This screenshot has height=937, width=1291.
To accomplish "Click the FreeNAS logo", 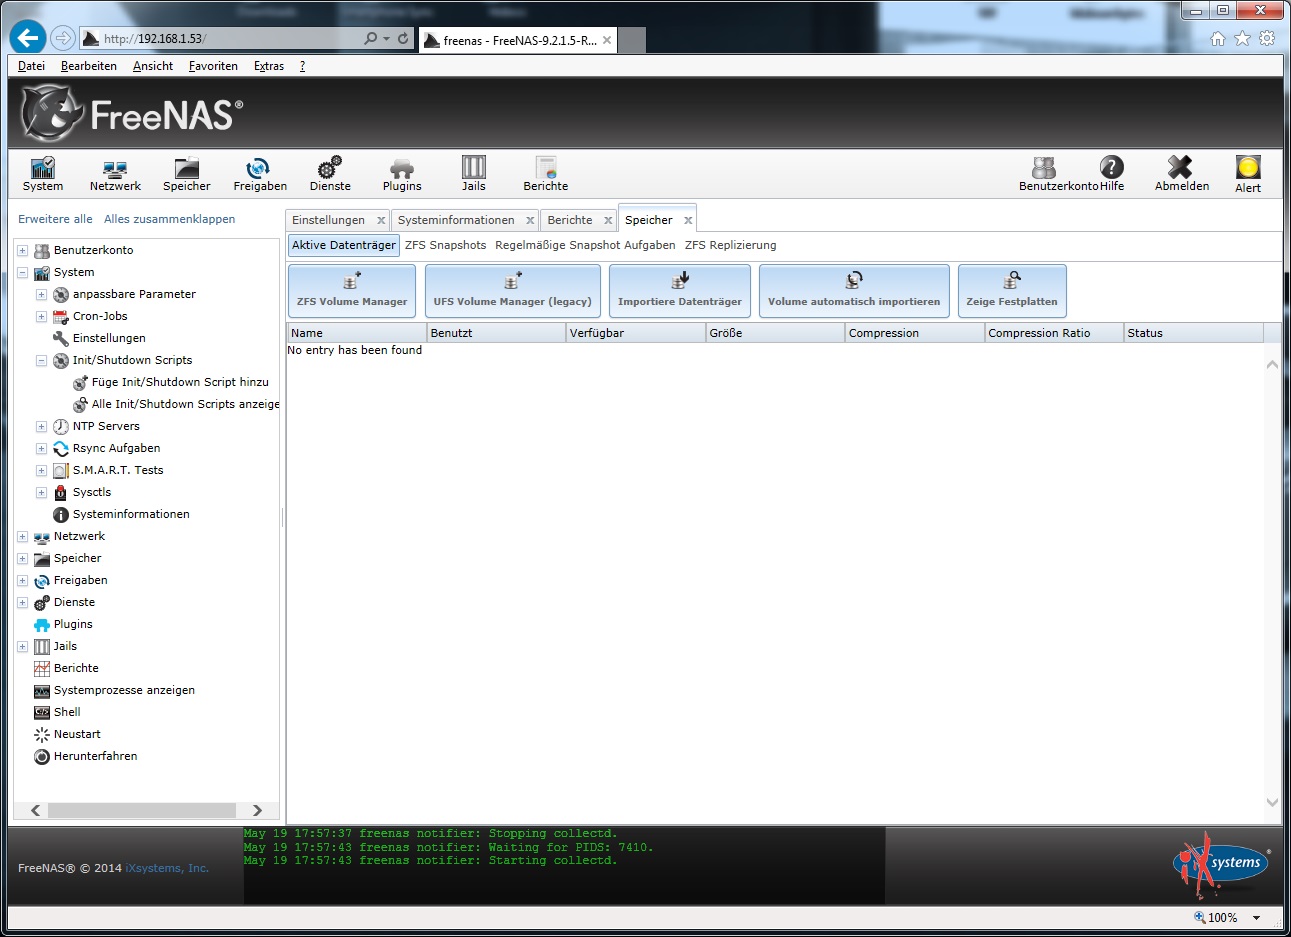I will (131, 114).
